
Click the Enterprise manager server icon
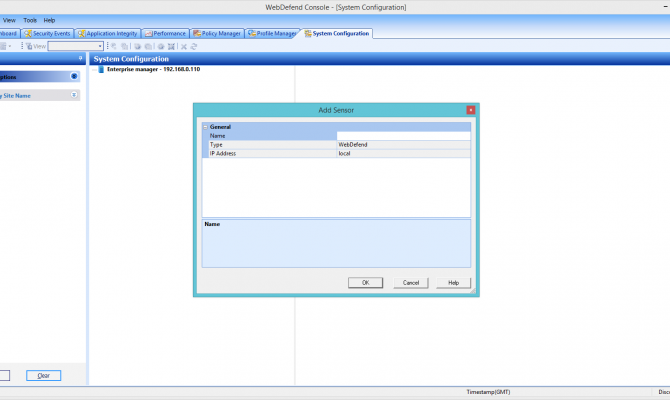click(x=101, y=69)
